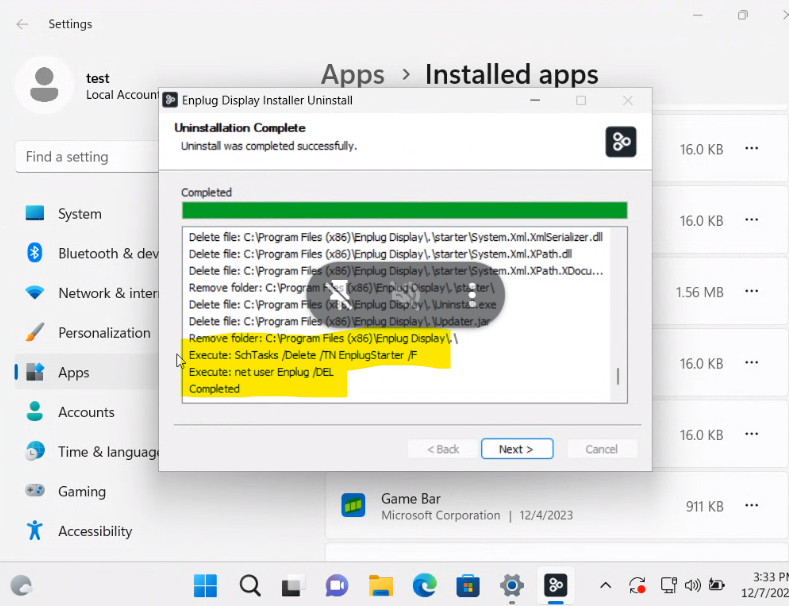The width and height of the screenshot is (789, 606).
Task: Click the 'test' account name
Action: click(x=98, y=79)
